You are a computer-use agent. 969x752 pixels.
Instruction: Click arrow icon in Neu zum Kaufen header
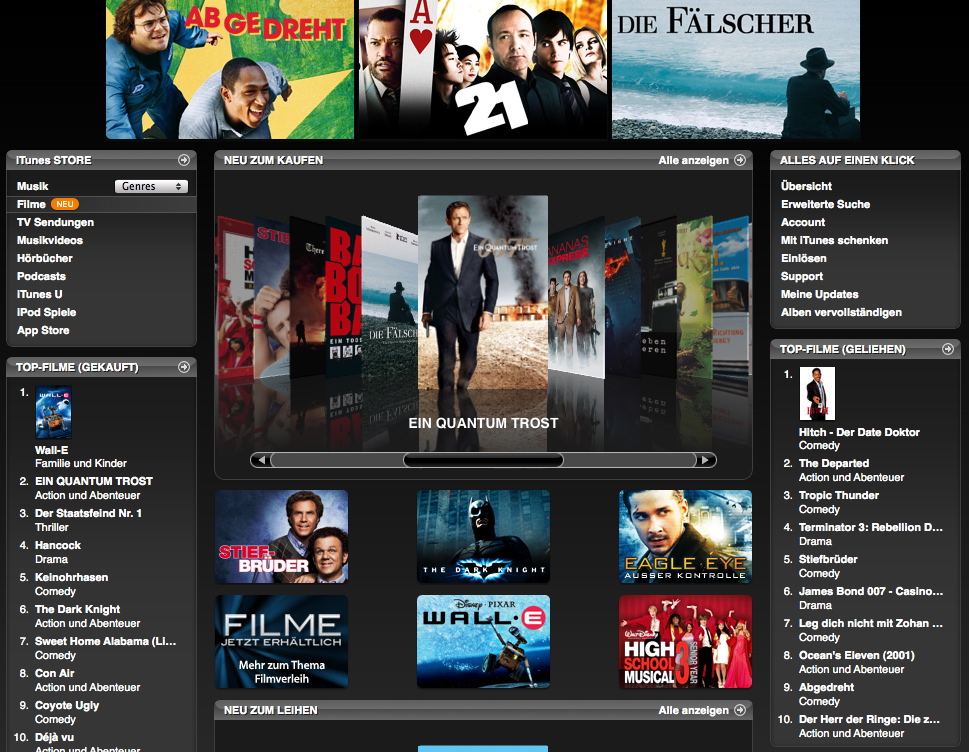[740, 160]
